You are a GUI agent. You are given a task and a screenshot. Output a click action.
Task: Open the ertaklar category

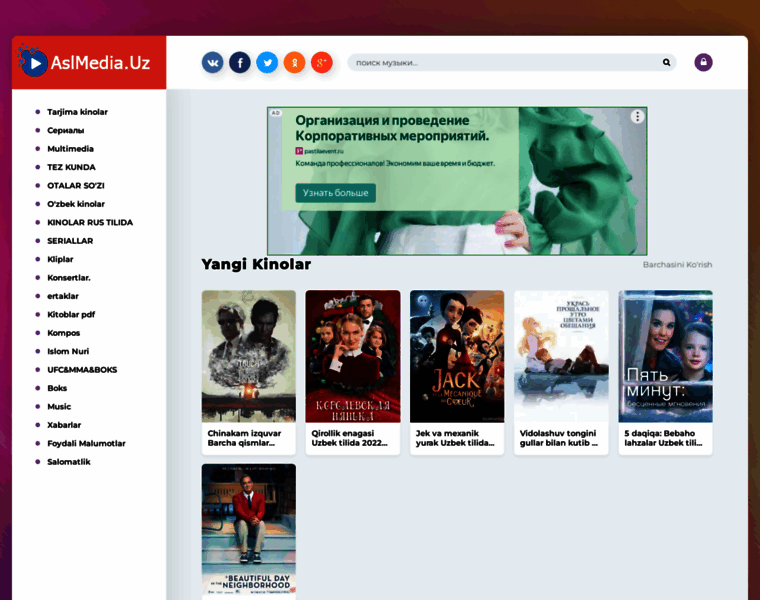(x=63, y=296)
